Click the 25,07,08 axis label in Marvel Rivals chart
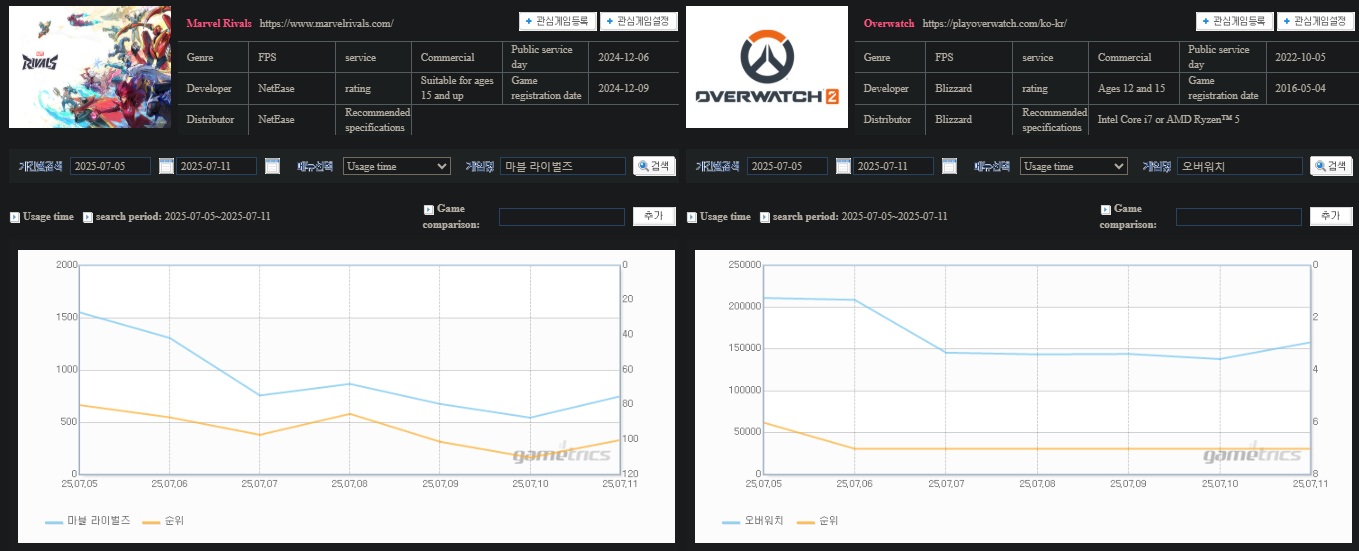 coord(349,484)
